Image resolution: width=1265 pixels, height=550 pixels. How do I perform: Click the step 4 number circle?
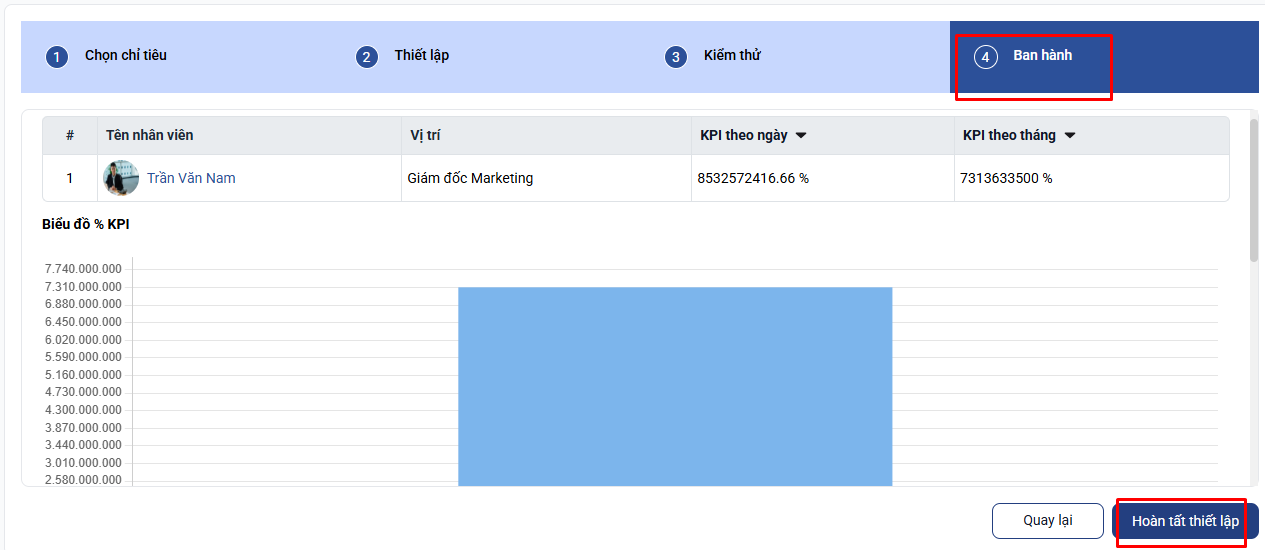[x=985, y=57]
